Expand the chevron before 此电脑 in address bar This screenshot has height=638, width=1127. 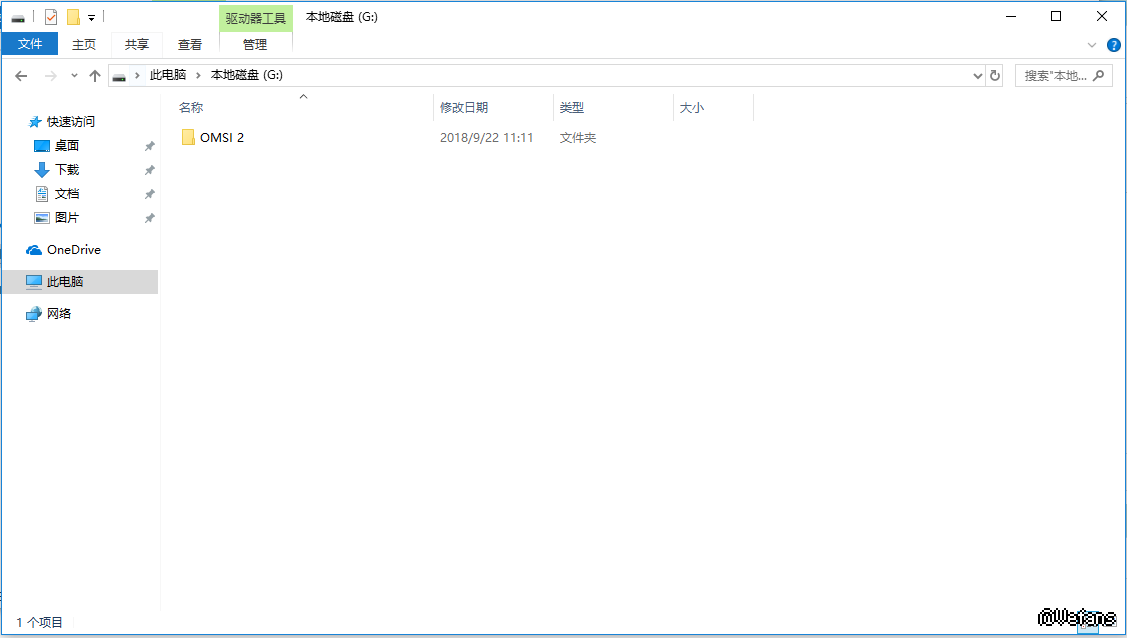(x=137, y=75)
